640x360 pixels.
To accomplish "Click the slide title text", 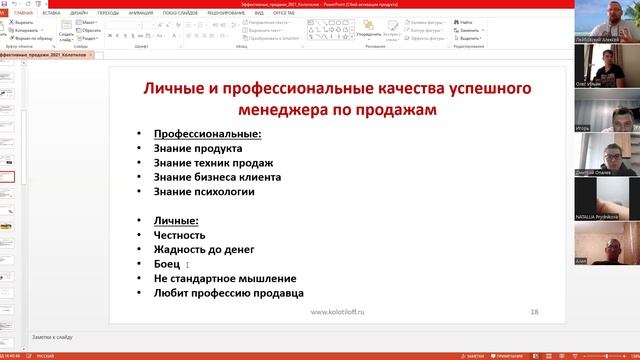I will (337, 98).
